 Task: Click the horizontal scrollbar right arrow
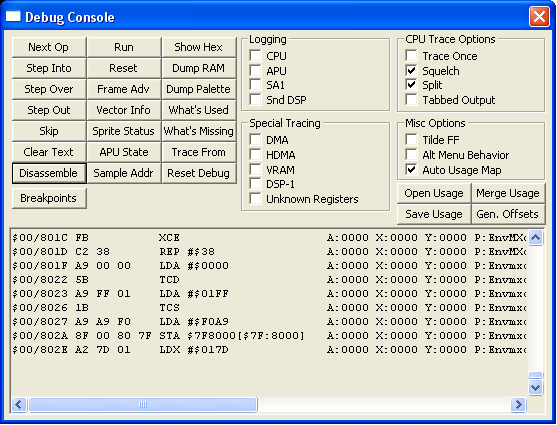click(519, 404)
